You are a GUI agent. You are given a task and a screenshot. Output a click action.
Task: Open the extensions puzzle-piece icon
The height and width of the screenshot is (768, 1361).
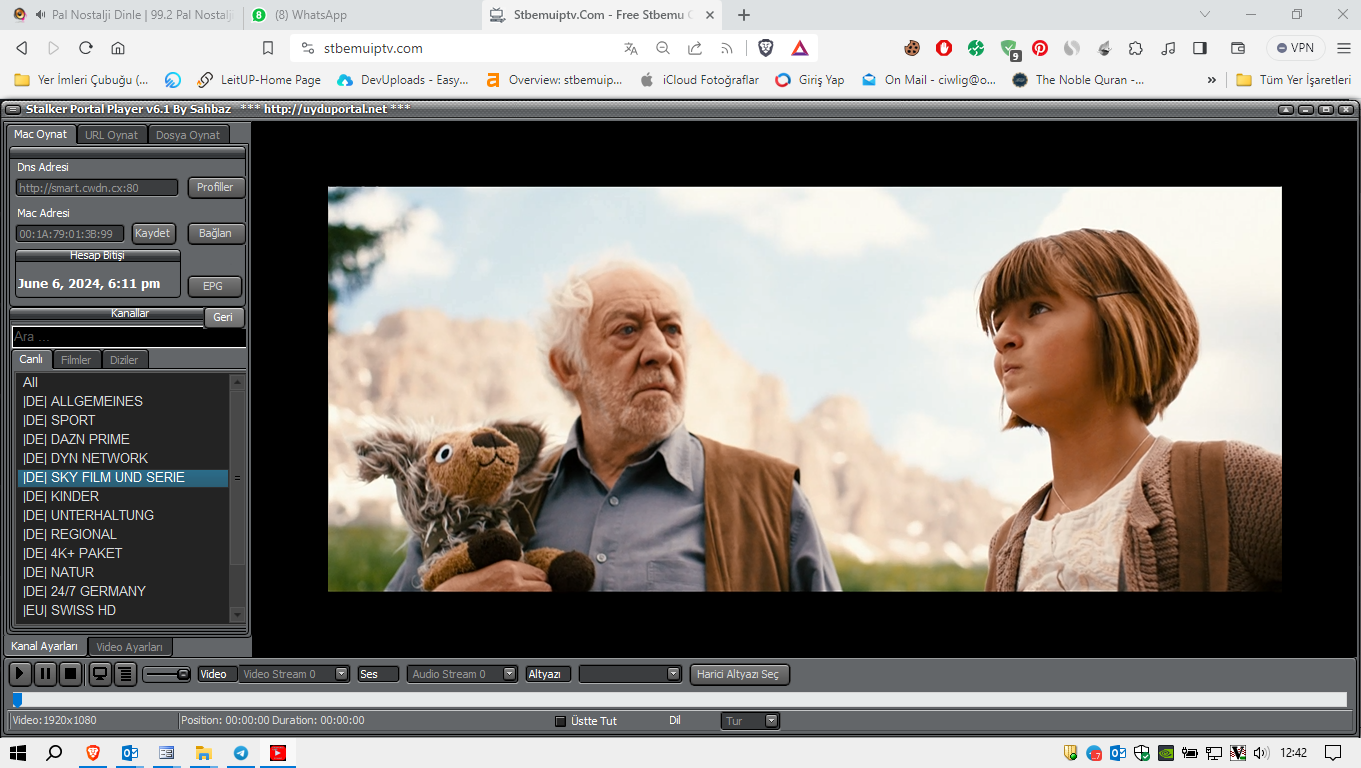coord(1136,48)
